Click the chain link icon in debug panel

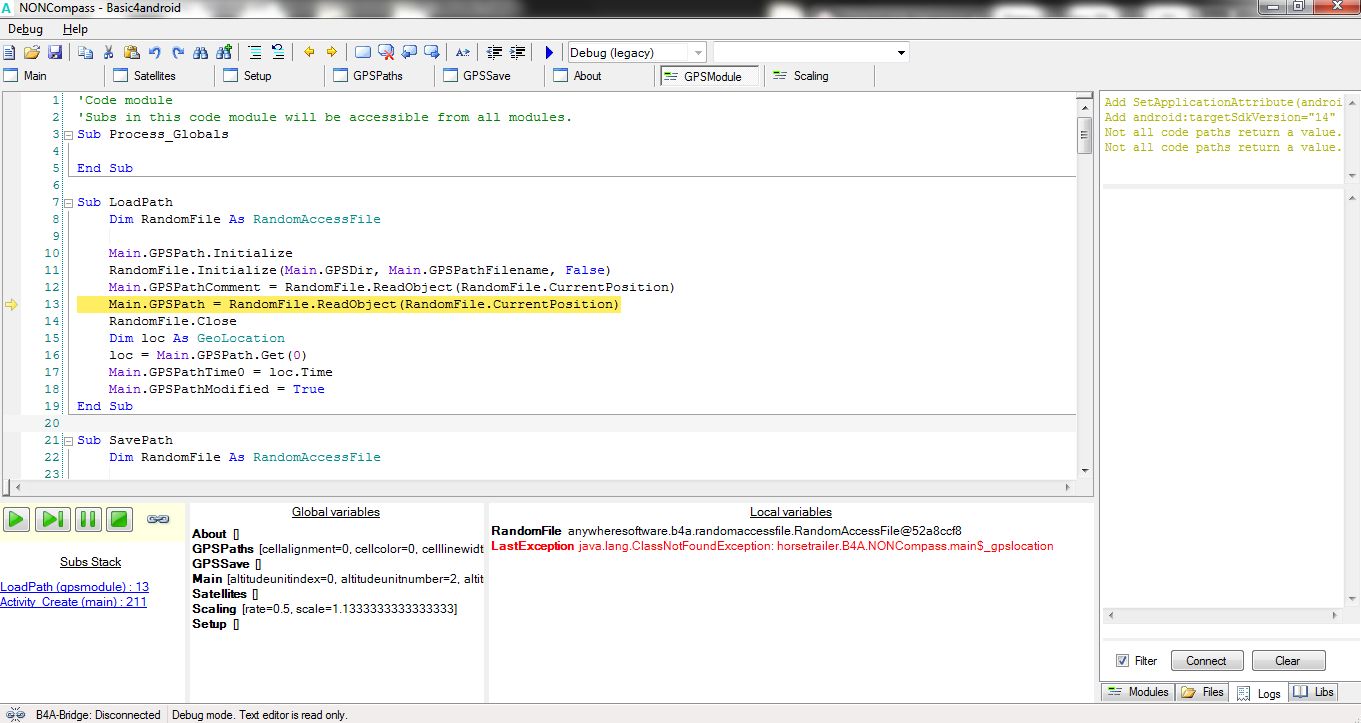pos(158,519)
